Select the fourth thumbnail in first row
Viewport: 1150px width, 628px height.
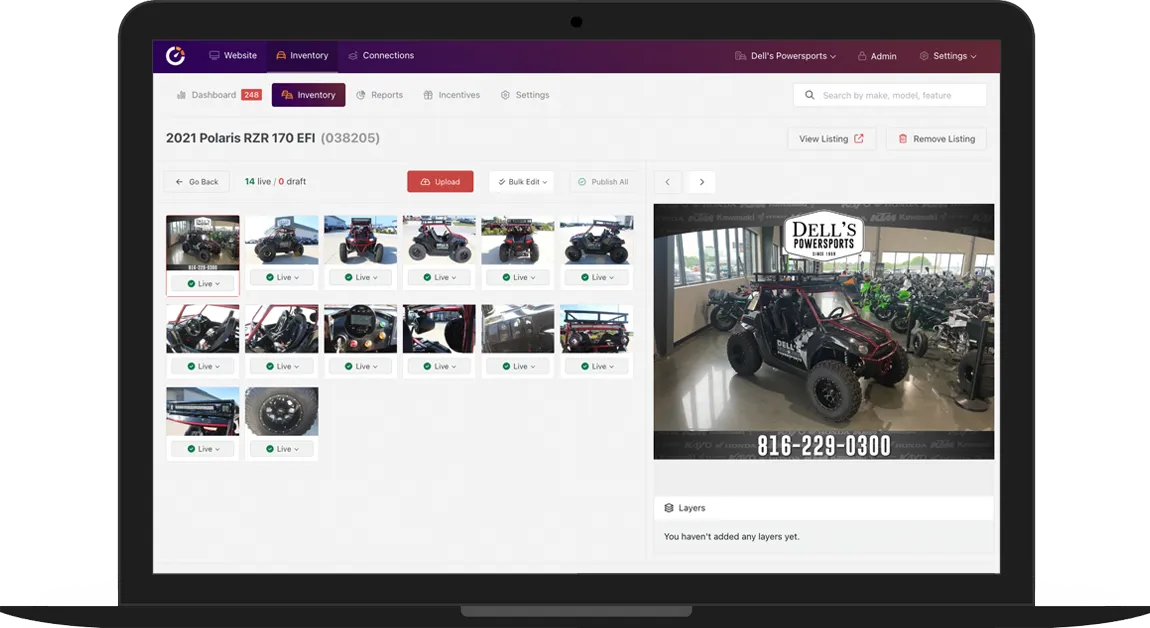click(439, 239)
